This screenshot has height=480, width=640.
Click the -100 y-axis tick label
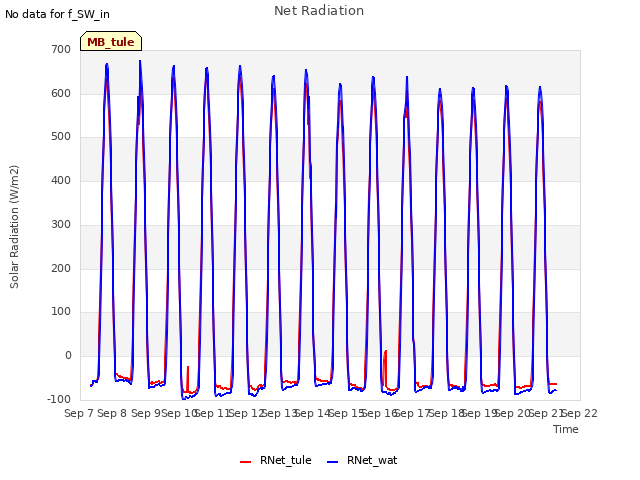[x=59, y=399]
